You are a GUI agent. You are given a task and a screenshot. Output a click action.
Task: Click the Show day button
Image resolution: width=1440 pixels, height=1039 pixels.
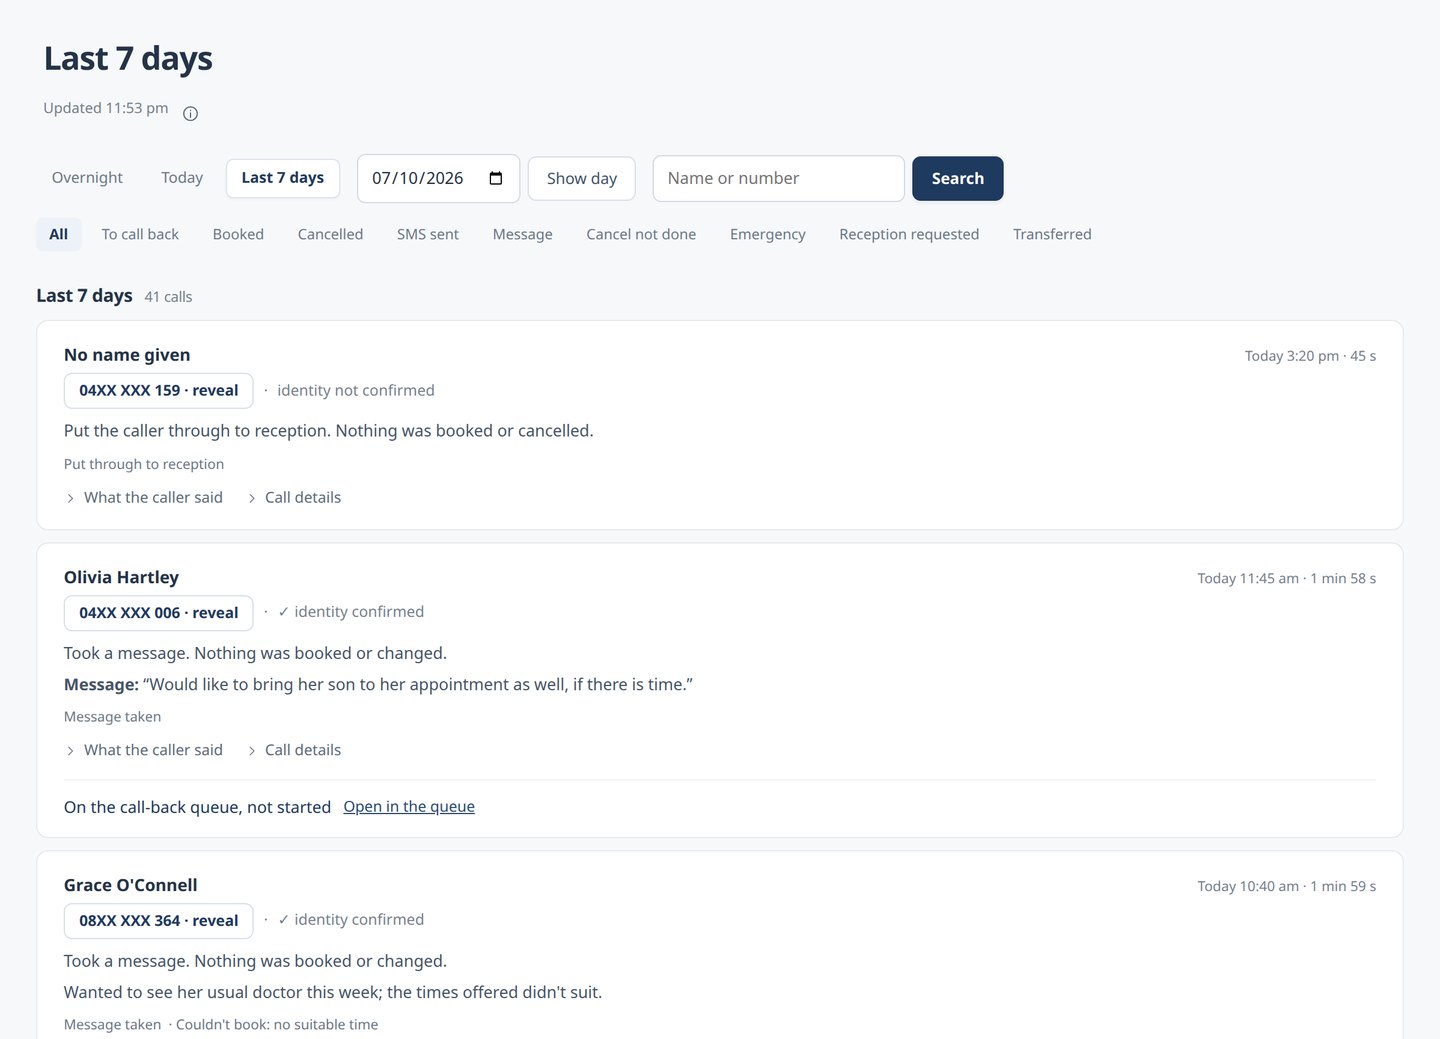(582, 178)
